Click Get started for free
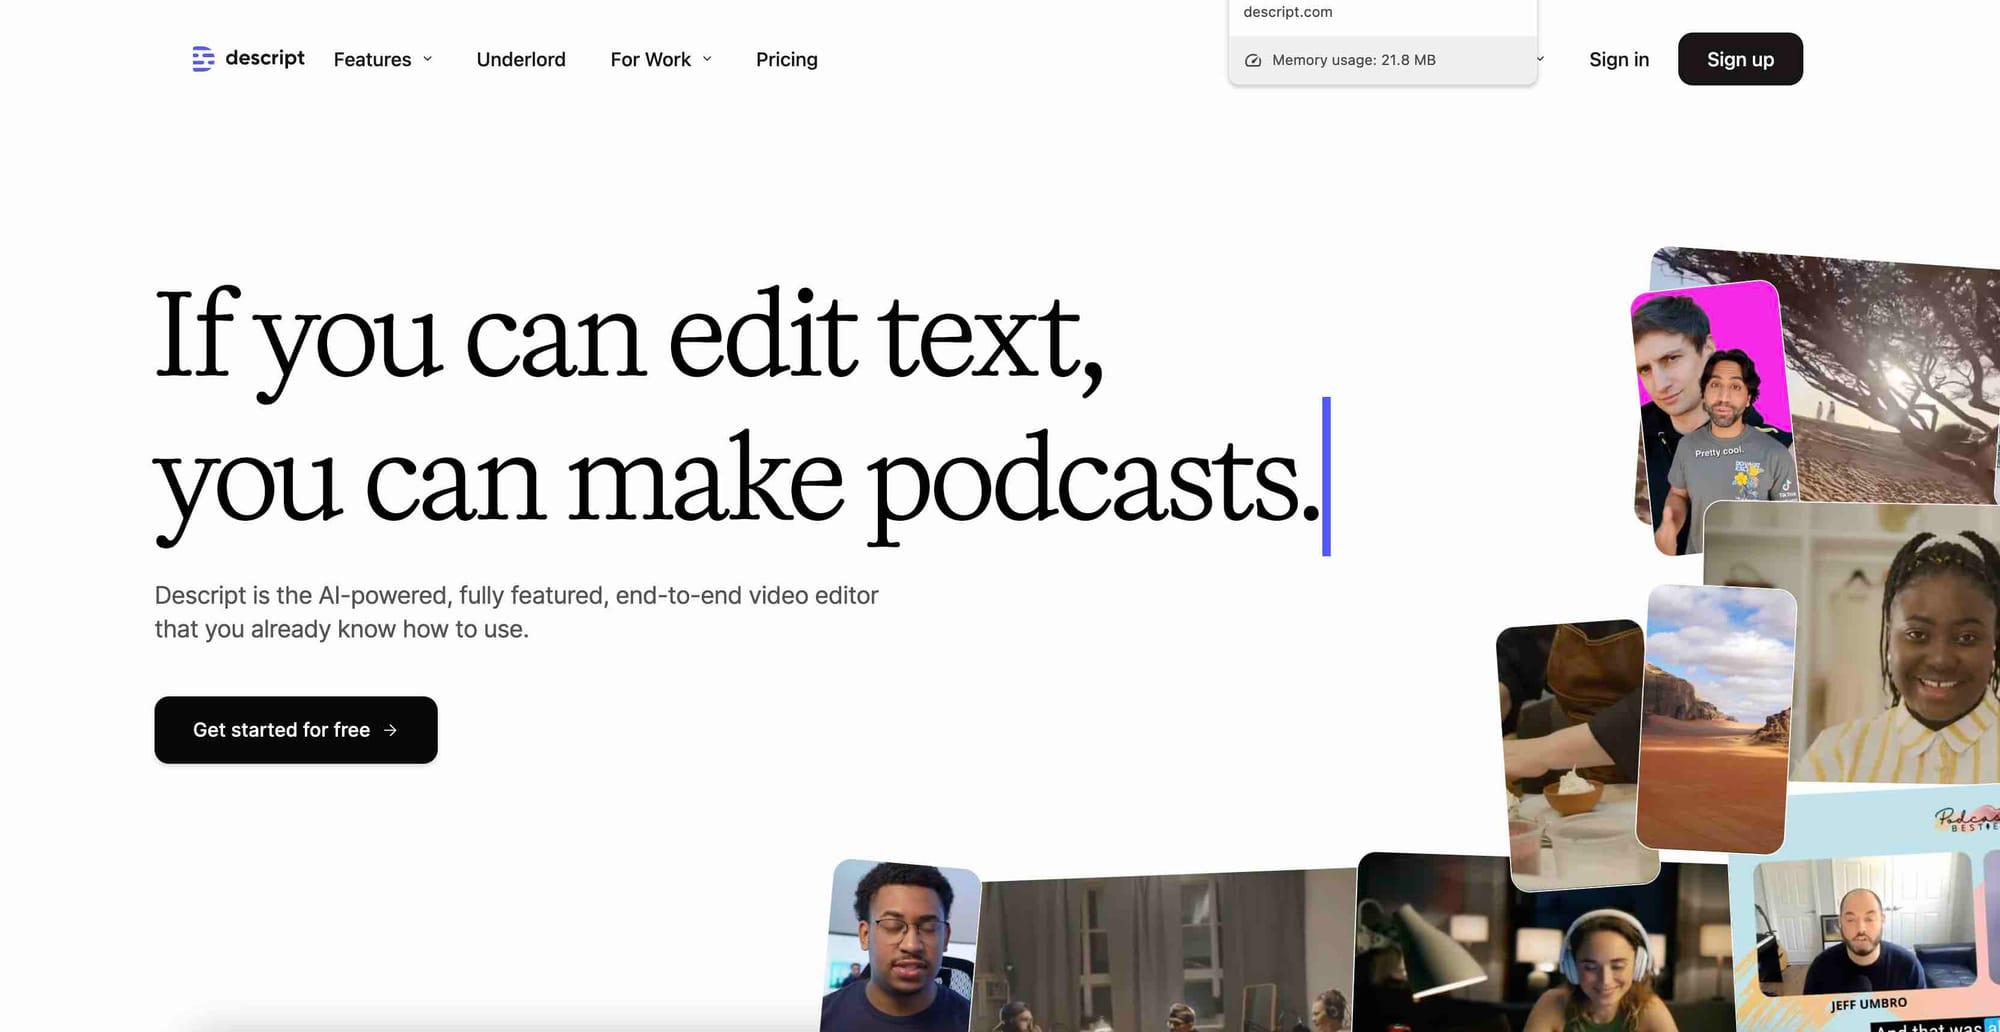 (295, 730)
